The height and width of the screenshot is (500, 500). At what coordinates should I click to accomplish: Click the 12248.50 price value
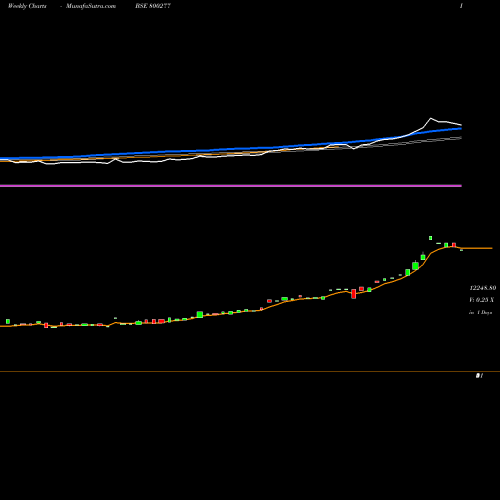(x=483, y=288)
